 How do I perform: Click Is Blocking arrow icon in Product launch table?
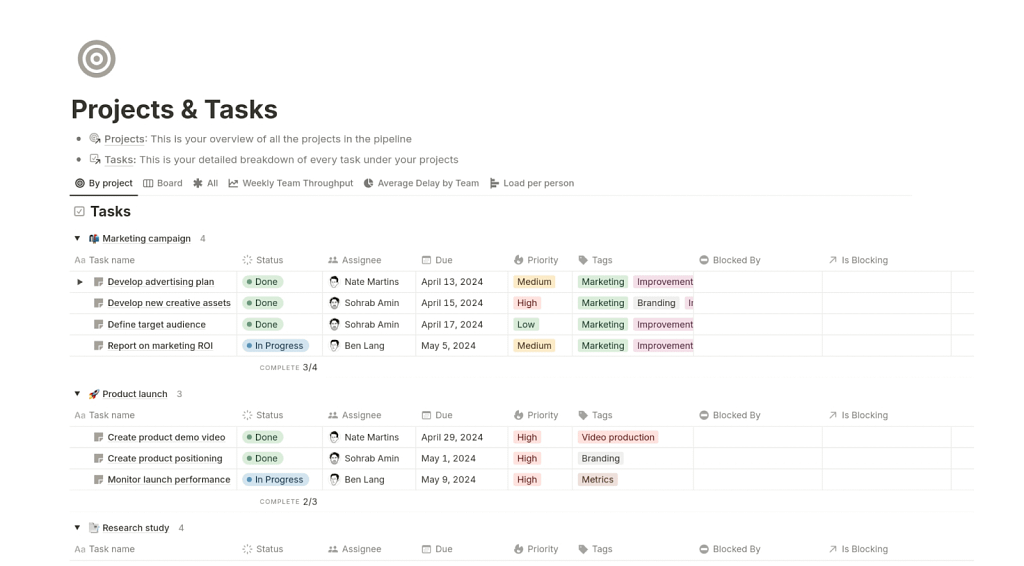pos(833,415)
